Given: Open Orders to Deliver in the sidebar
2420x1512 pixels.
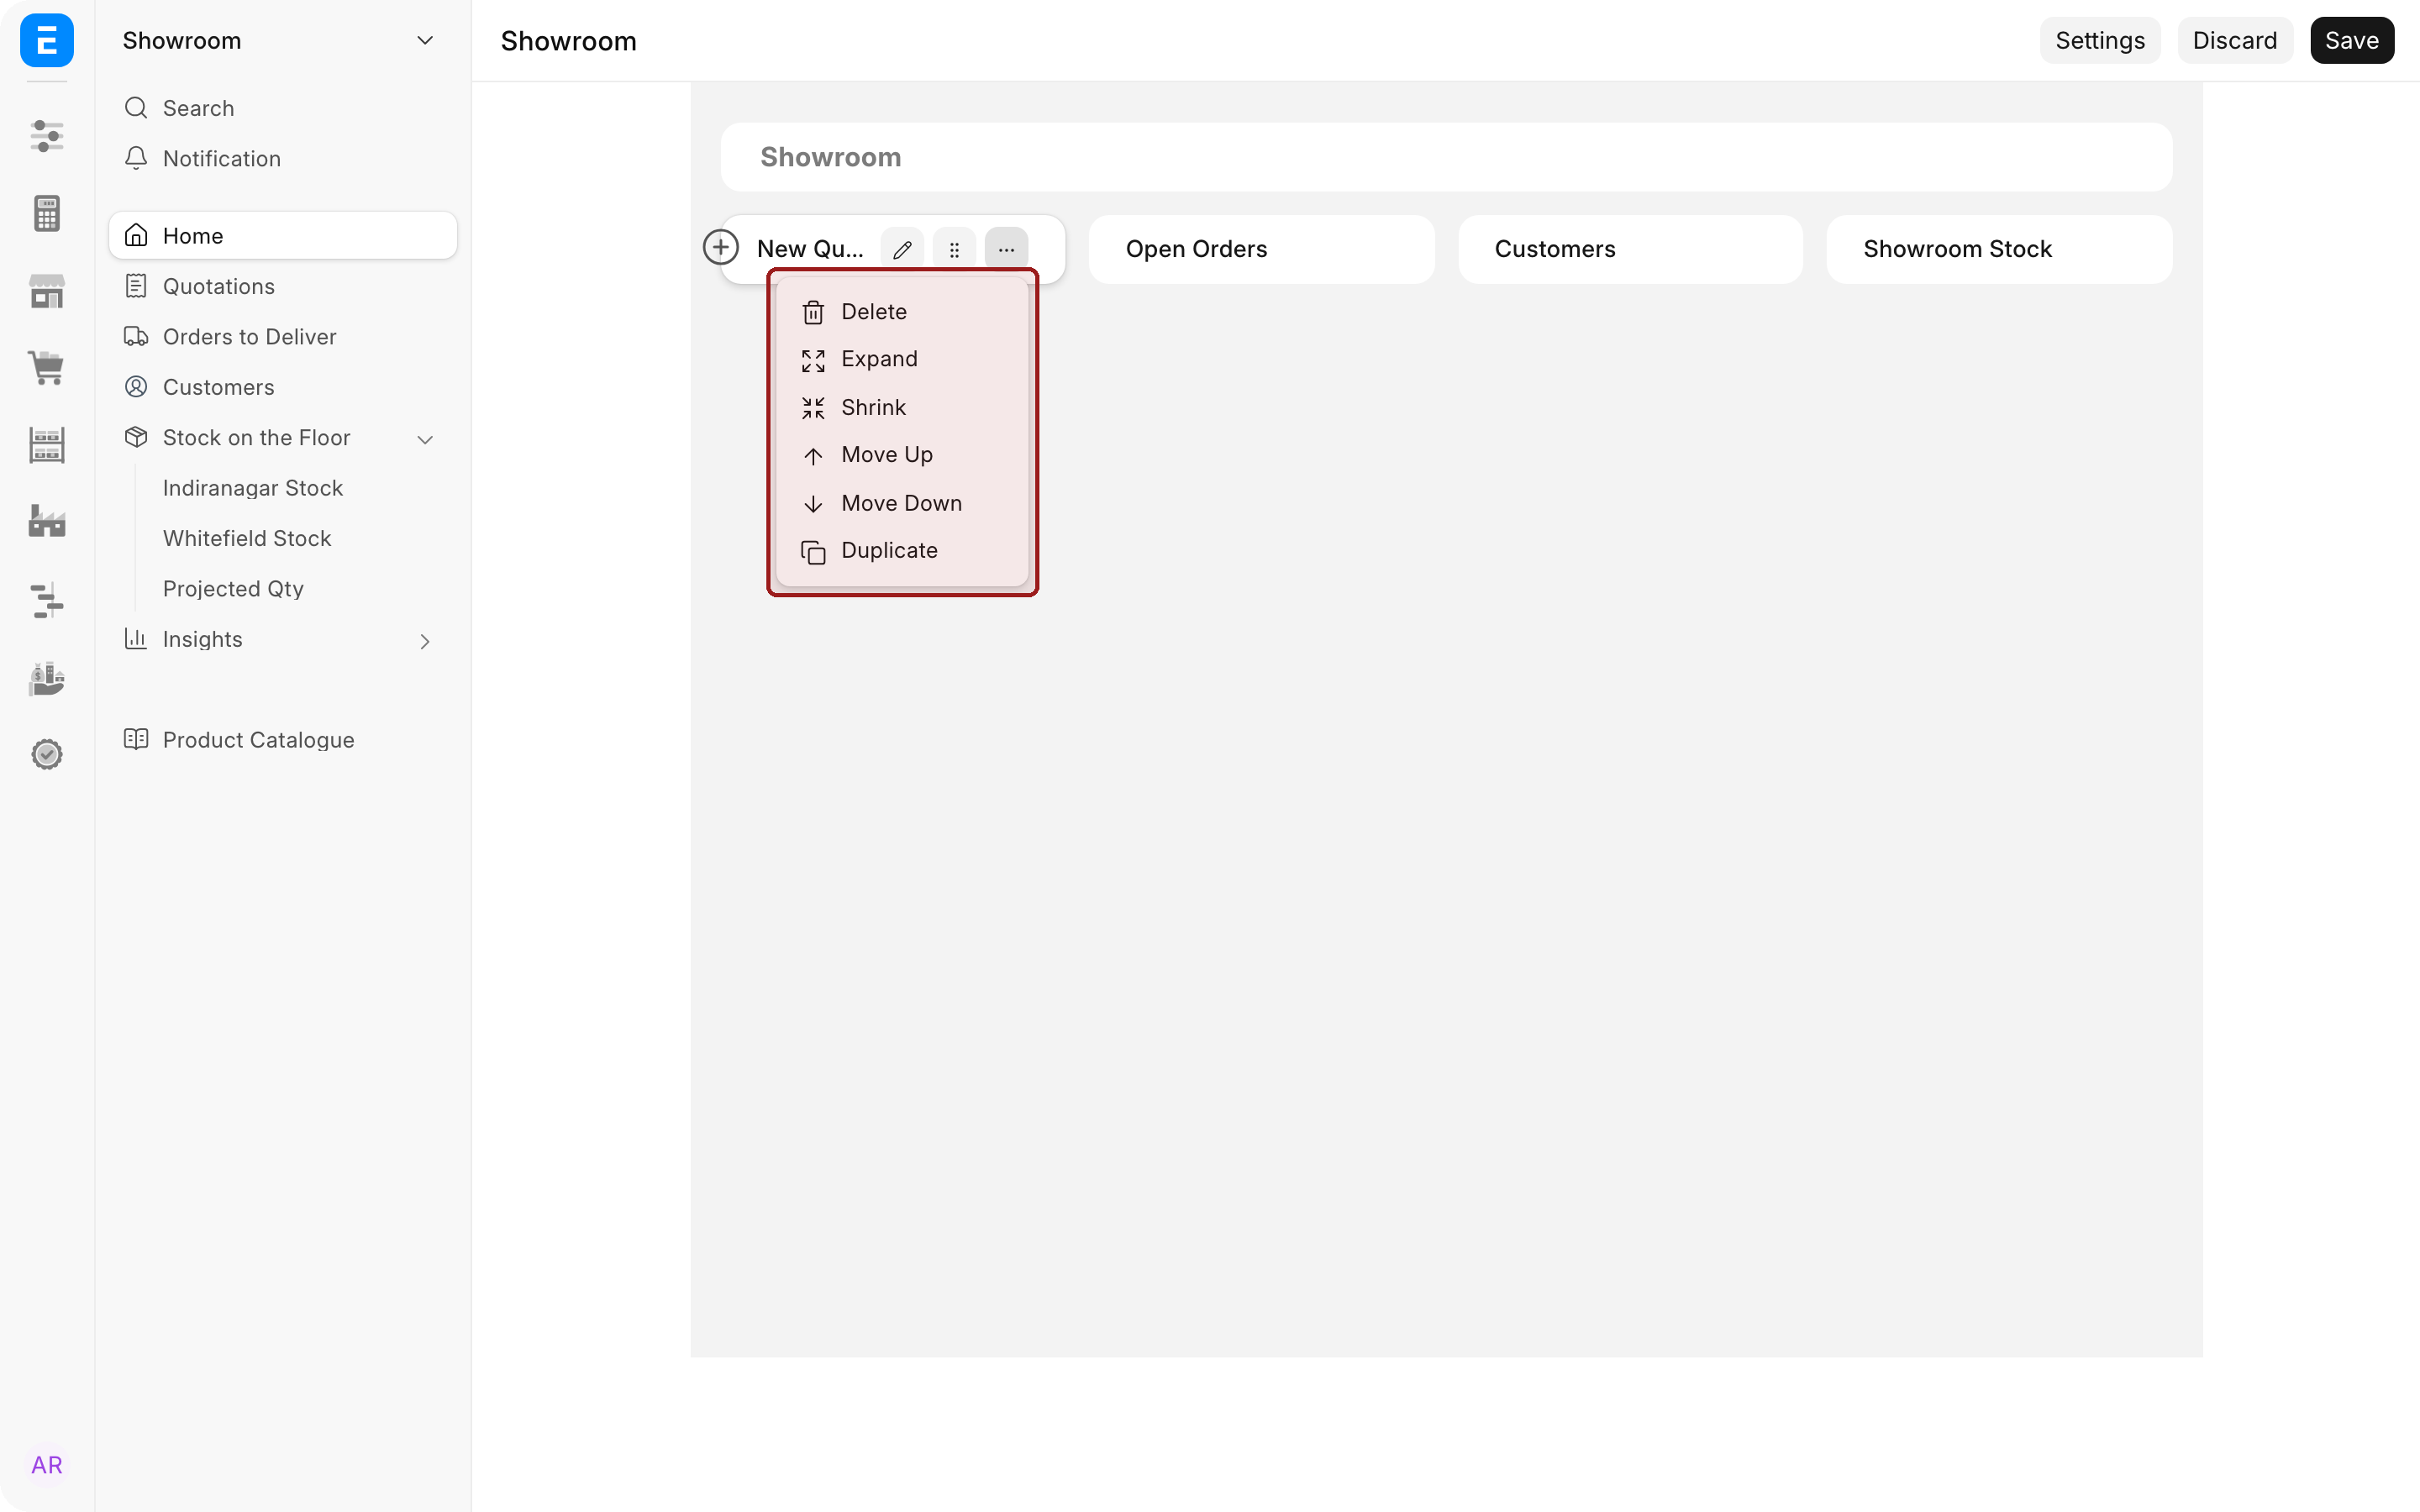Looking at the screenshot, I should pos(283,336).
